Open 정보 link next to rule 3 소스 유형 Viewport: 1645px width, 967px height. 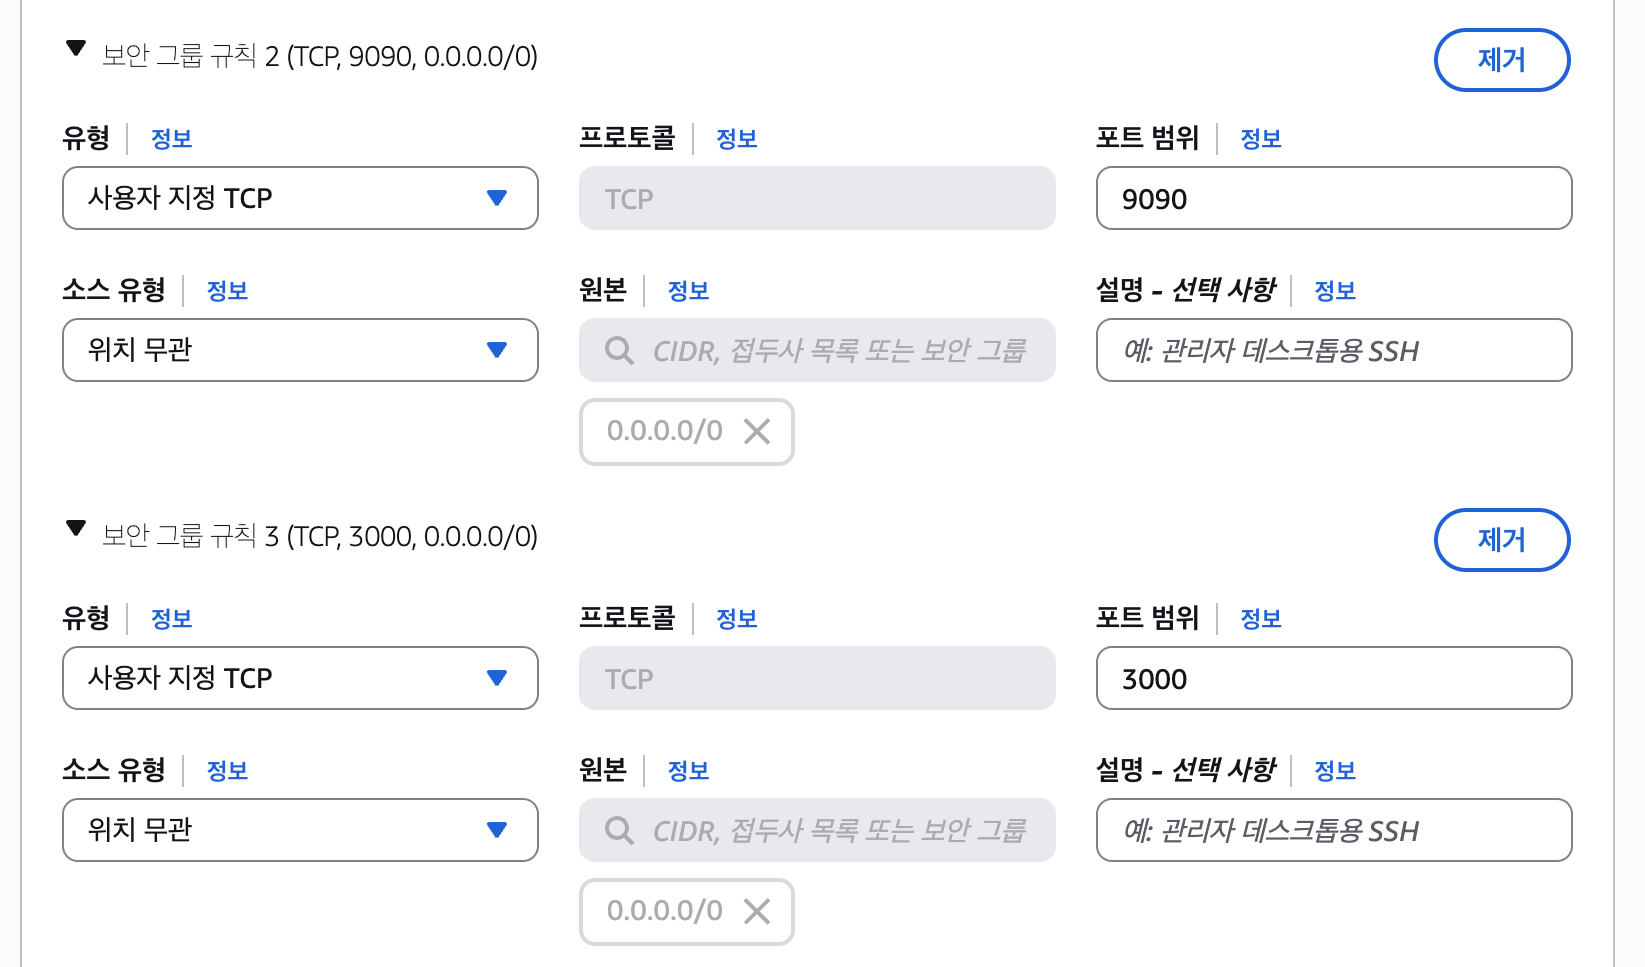[x=227, y=771]
